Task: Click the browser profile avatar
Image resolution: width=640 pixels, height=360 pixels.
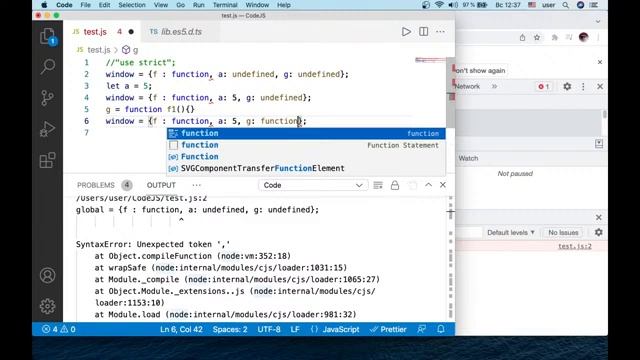Action: (x=583, y=37)
